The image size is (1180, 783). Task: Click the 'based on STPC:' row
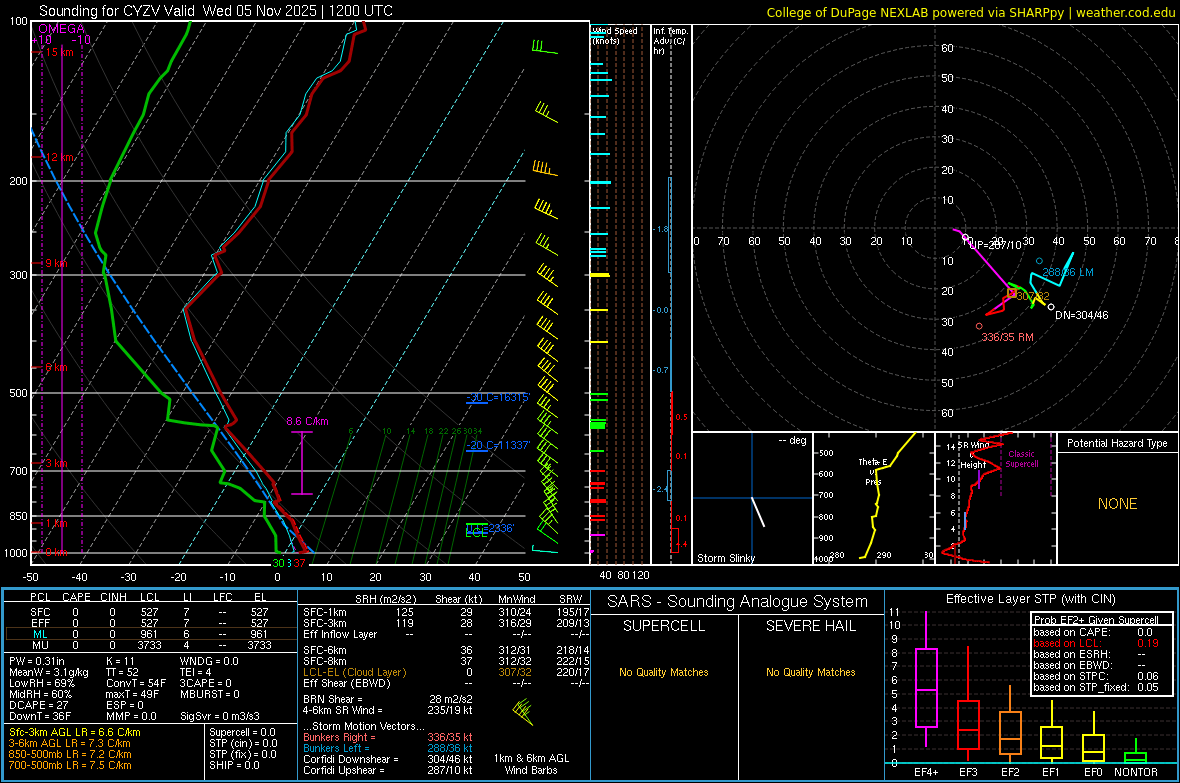[x=1096, y=676]
